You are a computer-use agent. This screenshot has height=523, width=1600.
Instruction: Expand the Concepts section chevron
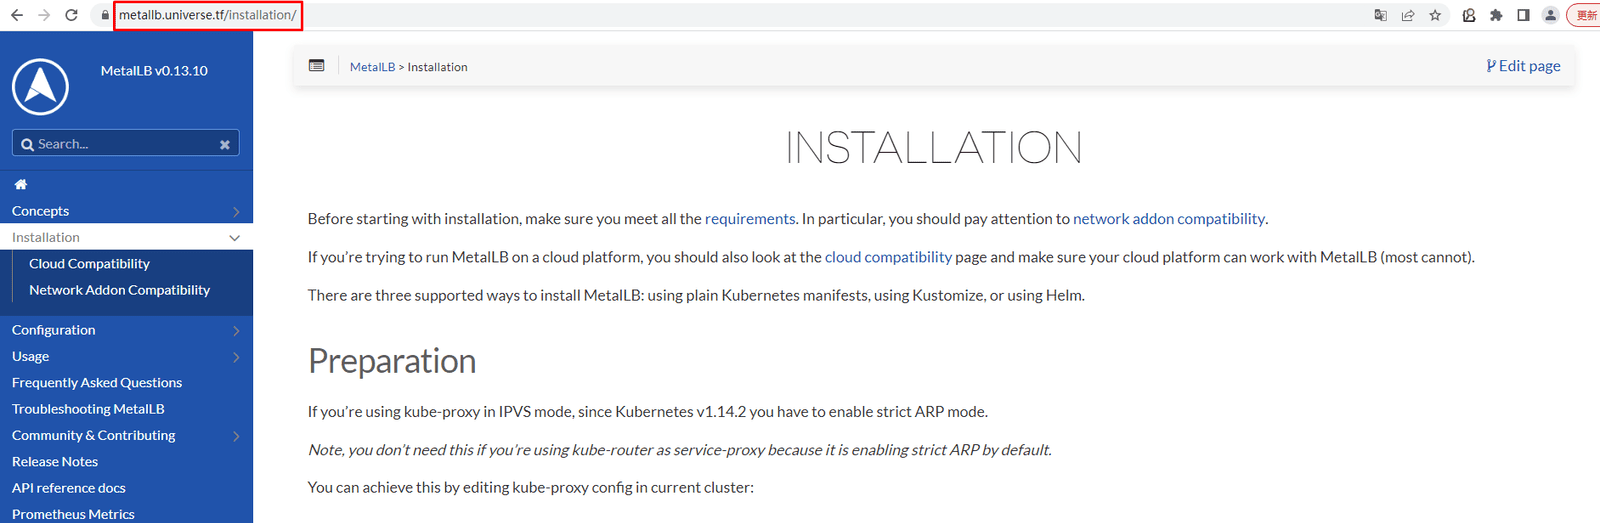click(x=236, y=211)
